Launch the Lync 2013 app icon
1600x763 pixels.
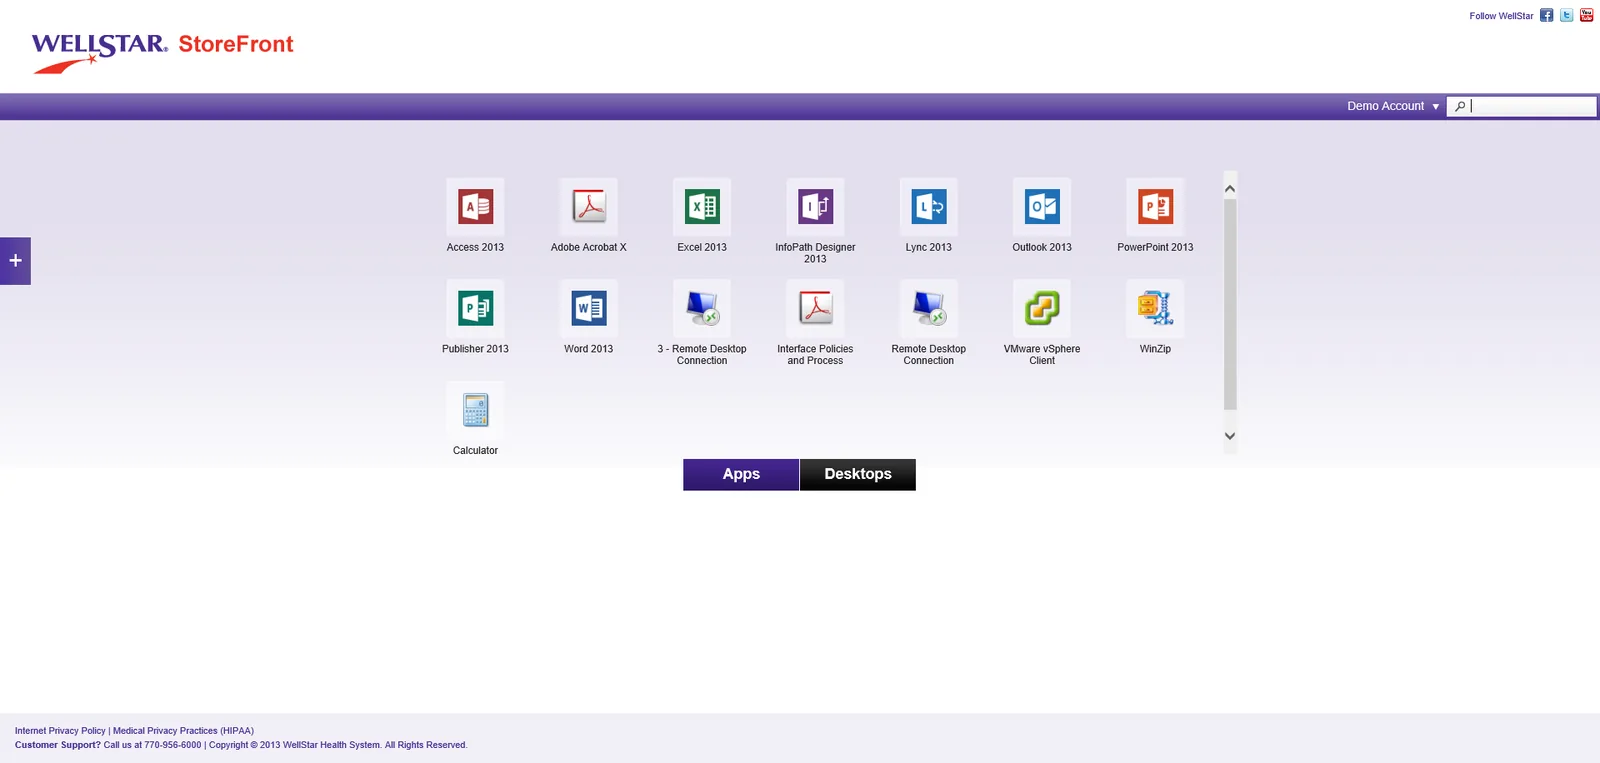[x=929, y=207]
